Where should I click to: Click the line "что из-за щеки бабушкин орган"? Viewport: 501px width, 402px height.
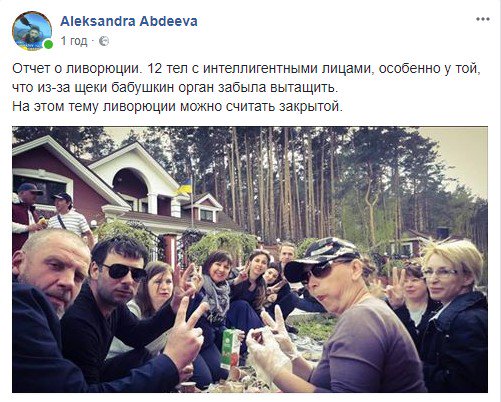pos(175,87)
